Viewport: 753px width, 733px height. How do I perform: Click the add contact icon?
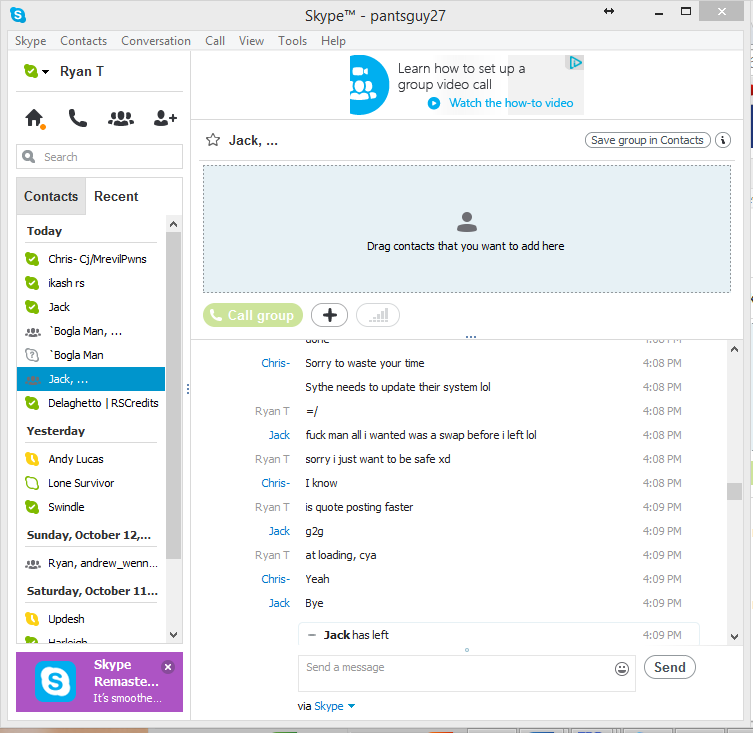tap(165, 118)
